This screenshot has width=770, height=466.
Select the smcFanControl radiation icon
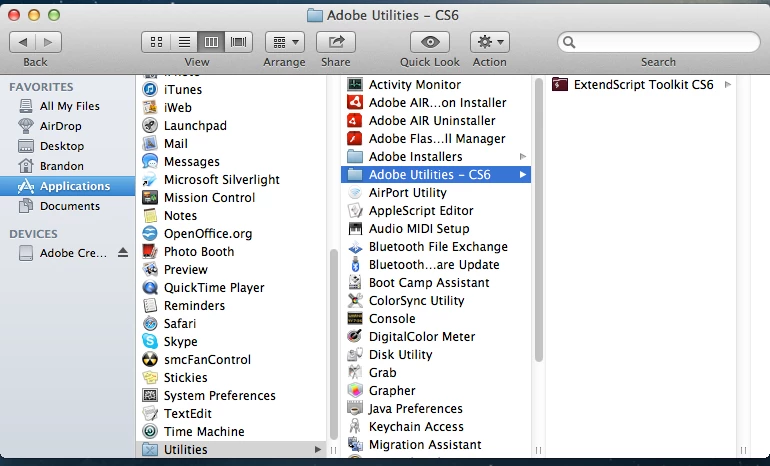tap(150, 359)
